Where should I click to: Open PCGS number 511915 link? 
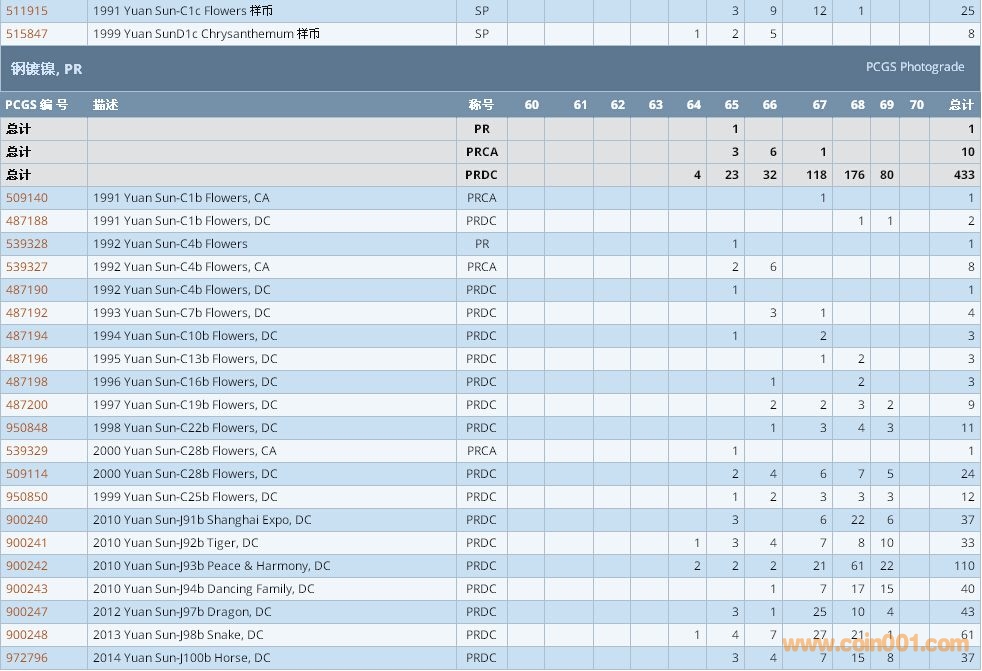point(27,11)
